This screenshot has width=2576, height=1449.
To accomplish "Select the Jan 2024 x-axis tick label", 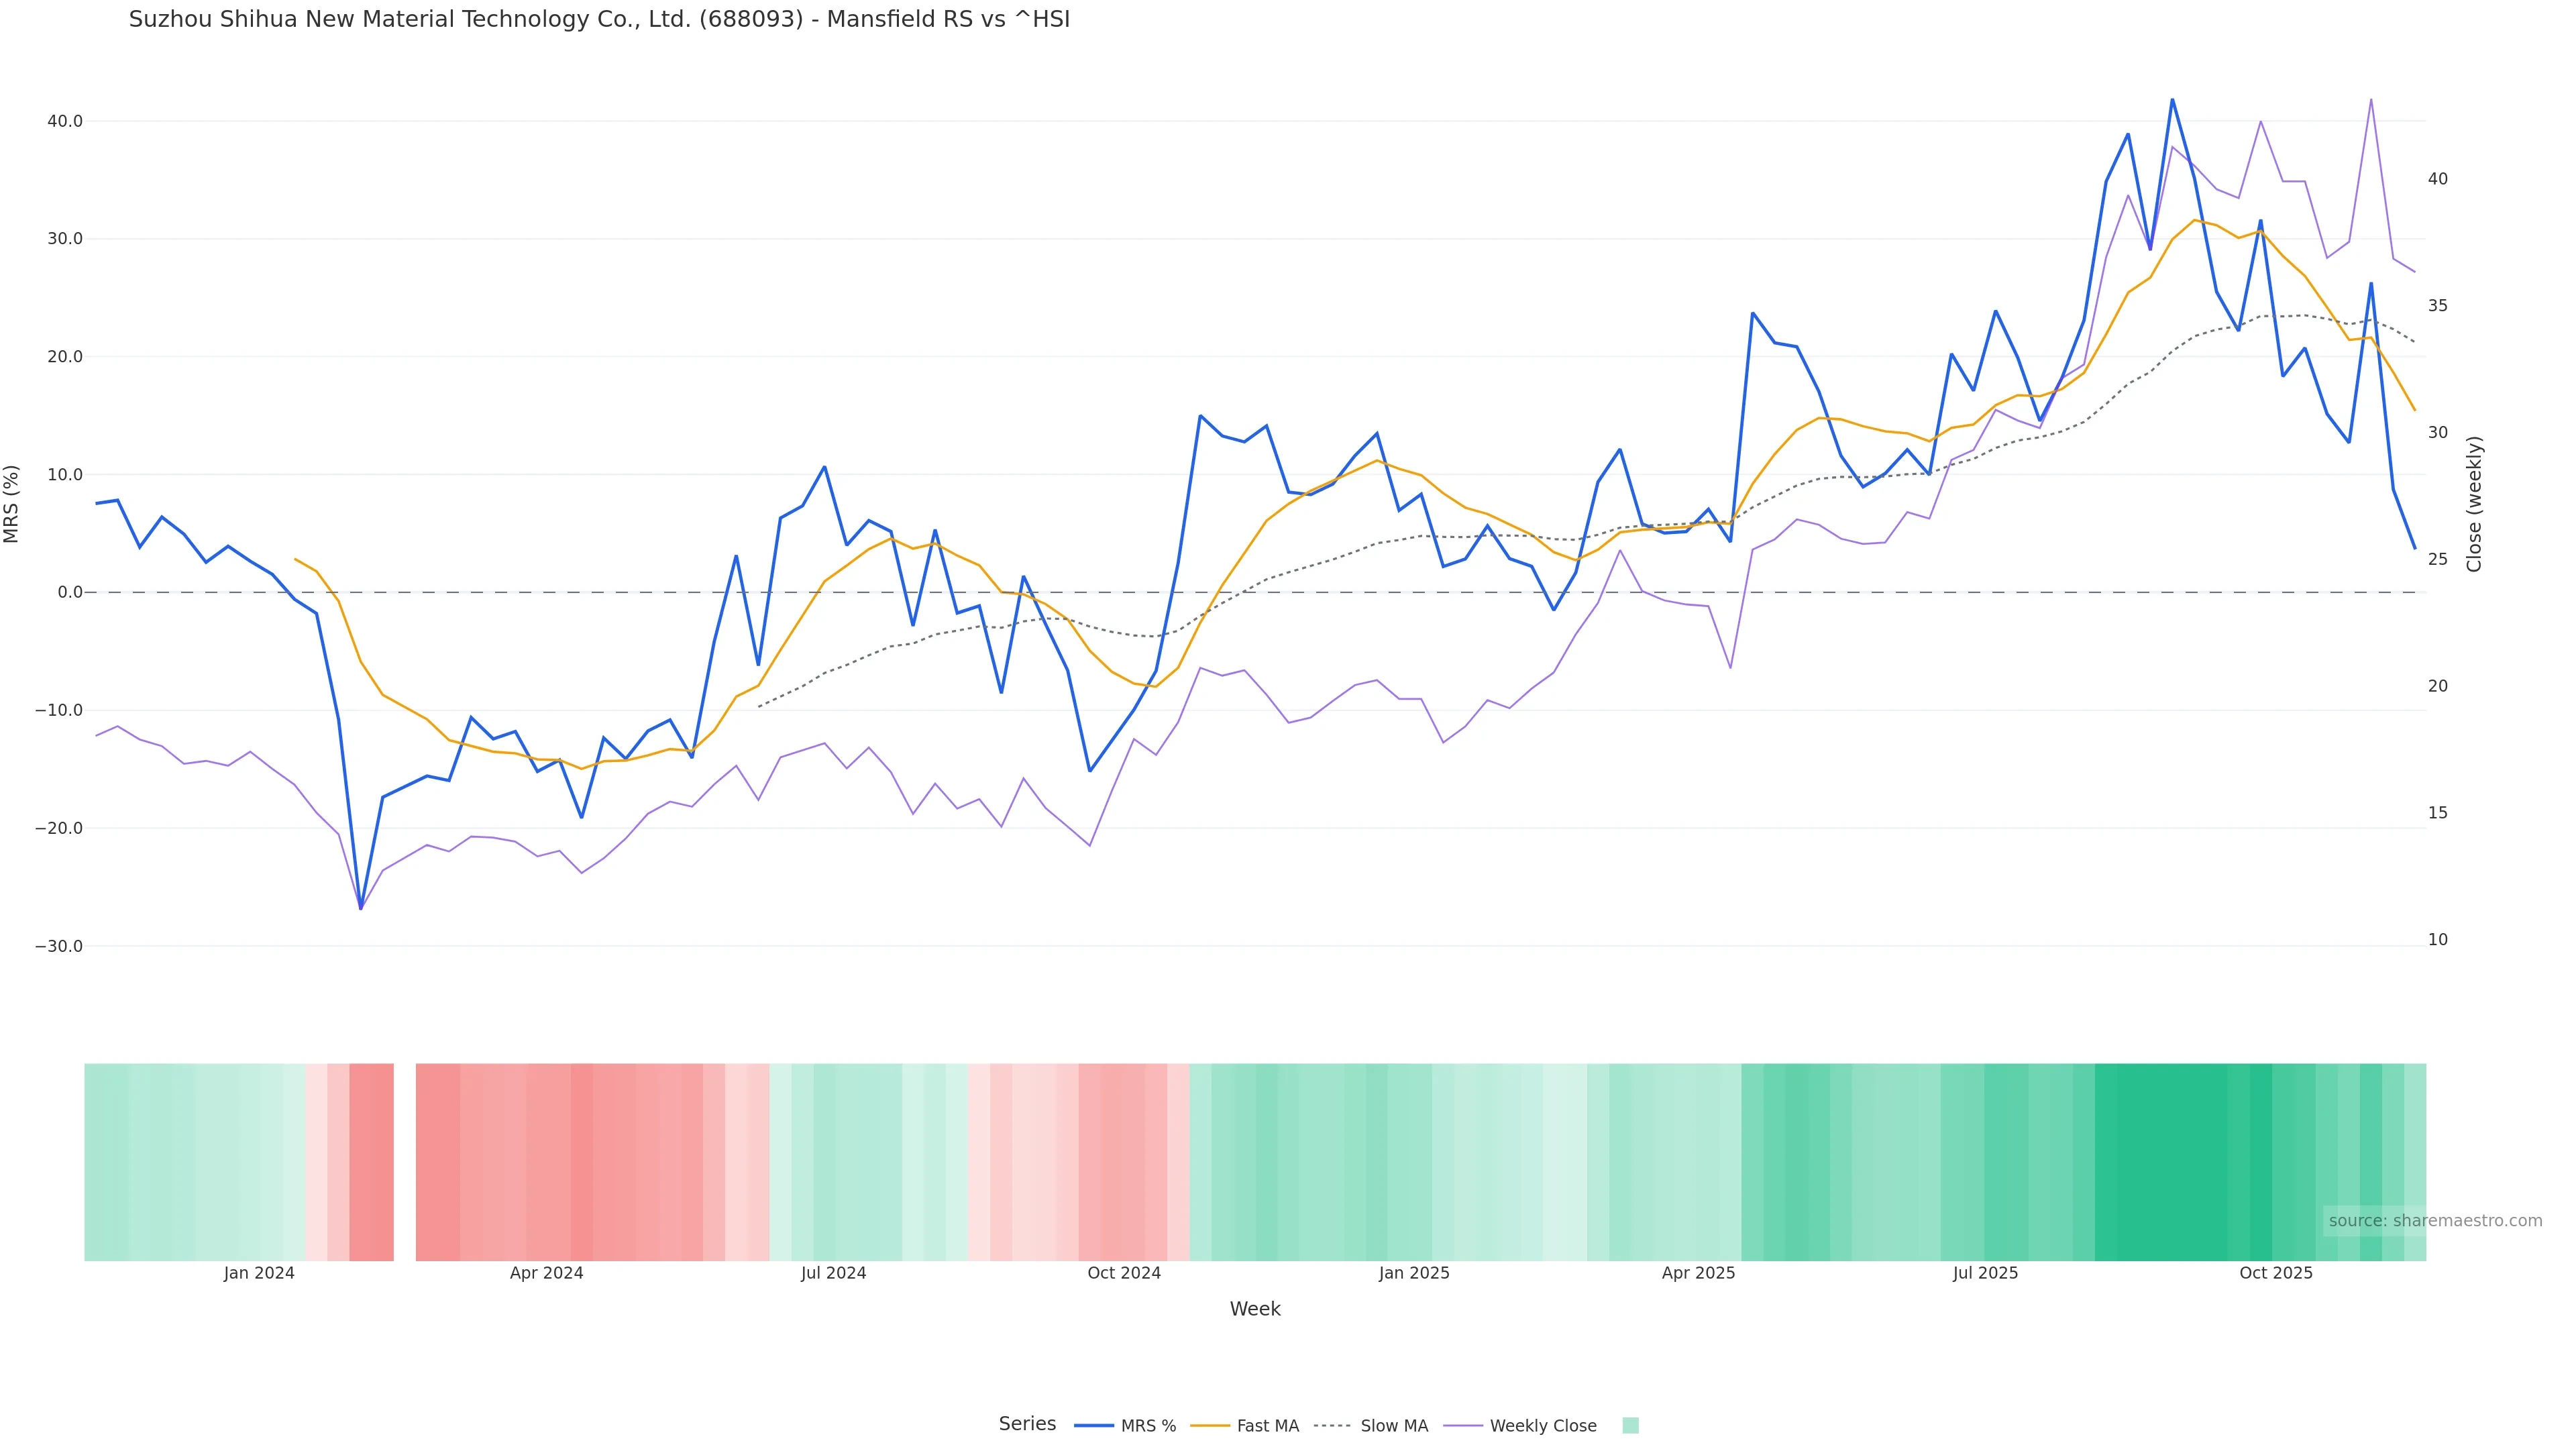I will point(259,1273).
